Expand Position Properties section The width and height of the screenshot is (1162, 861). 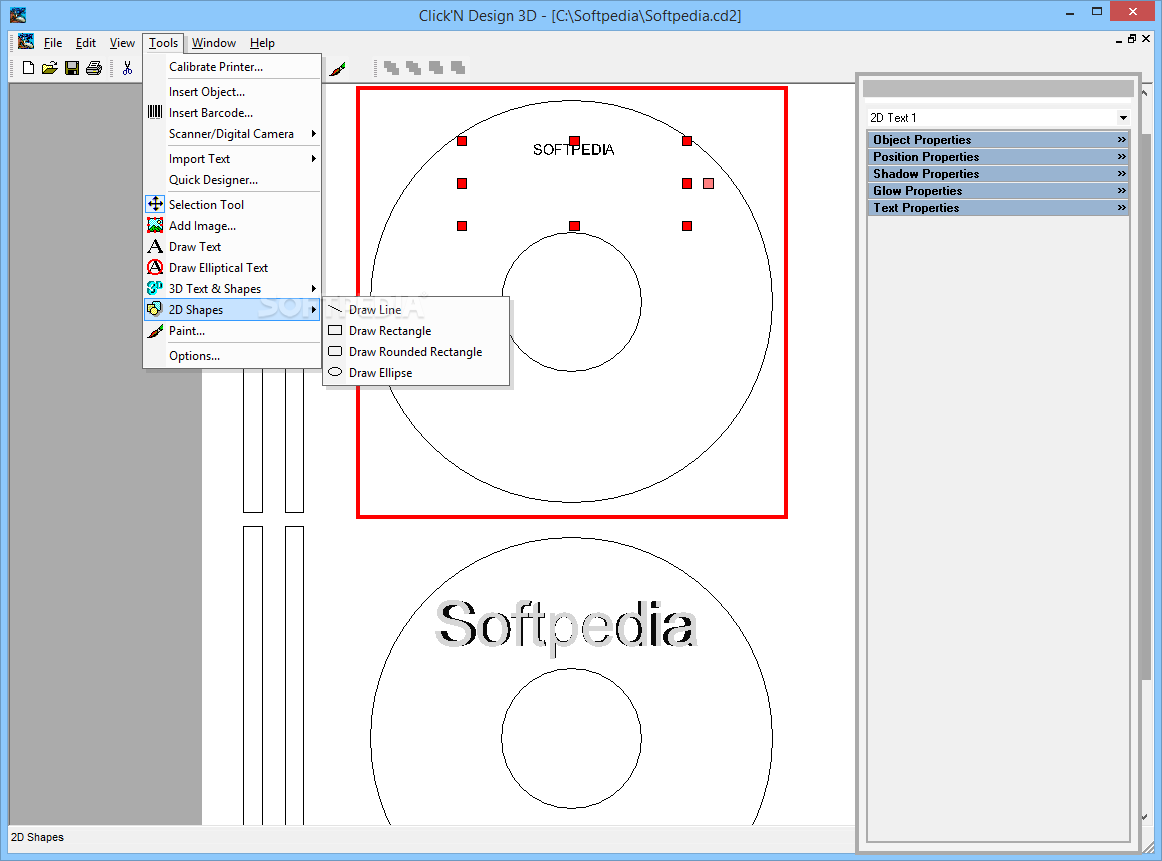point(998,156)
